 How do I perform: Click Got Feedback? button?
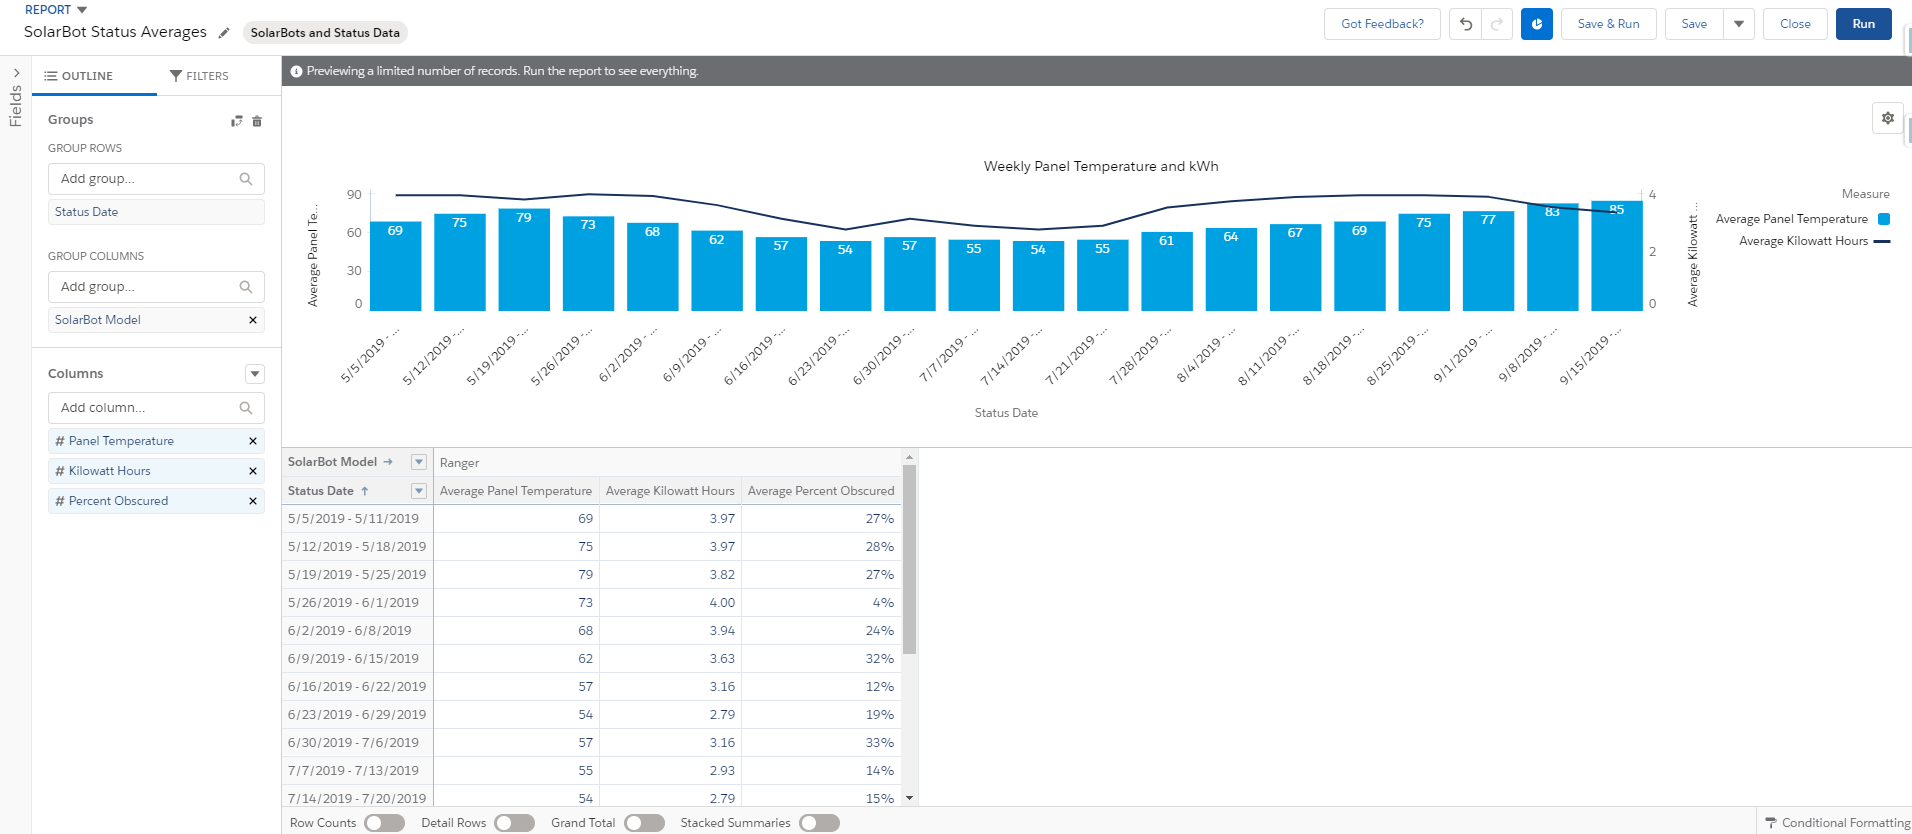coord(1382,24)
